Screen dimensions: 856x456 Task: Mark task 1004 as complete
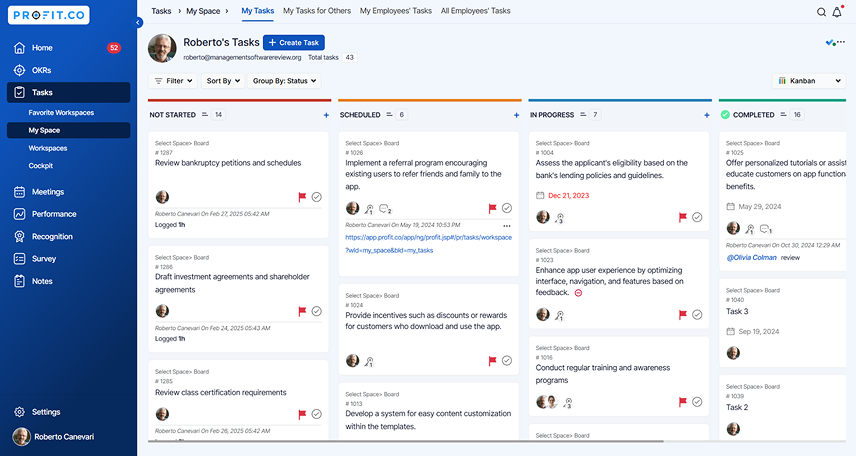coord(697,217)
